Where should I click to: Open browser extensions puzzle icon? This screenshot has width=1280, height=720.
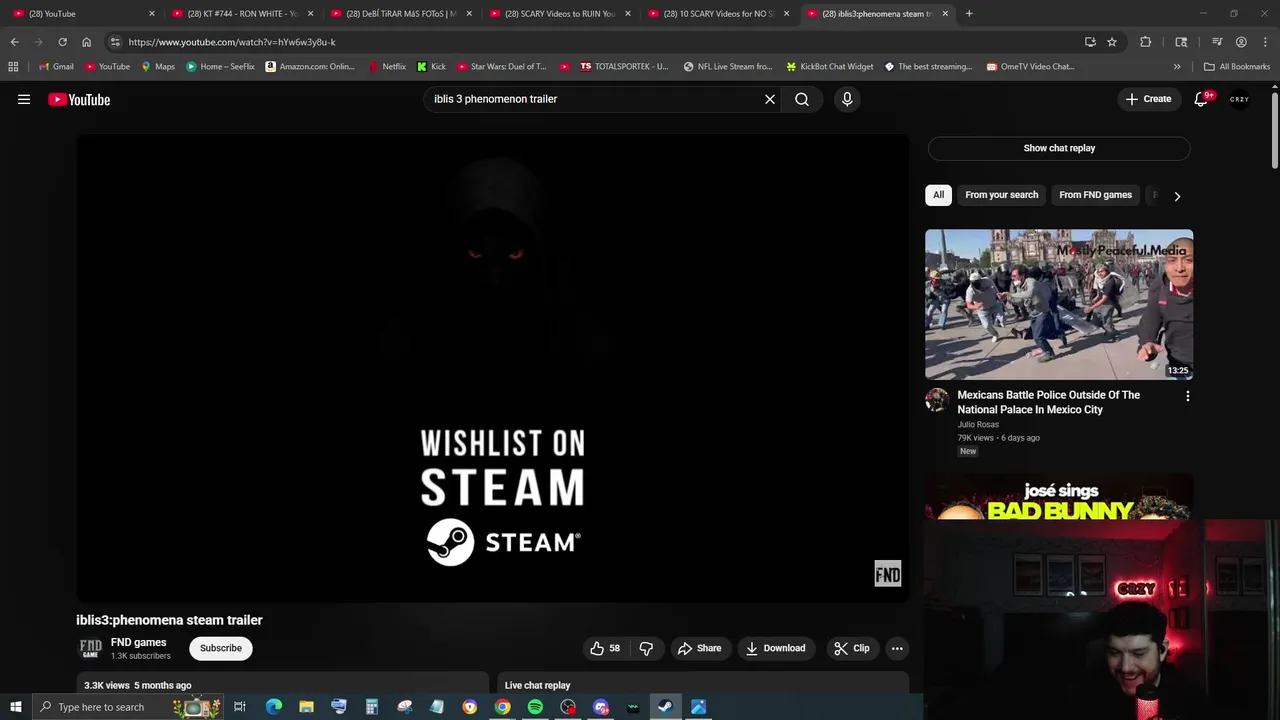tap(1146, 42)
